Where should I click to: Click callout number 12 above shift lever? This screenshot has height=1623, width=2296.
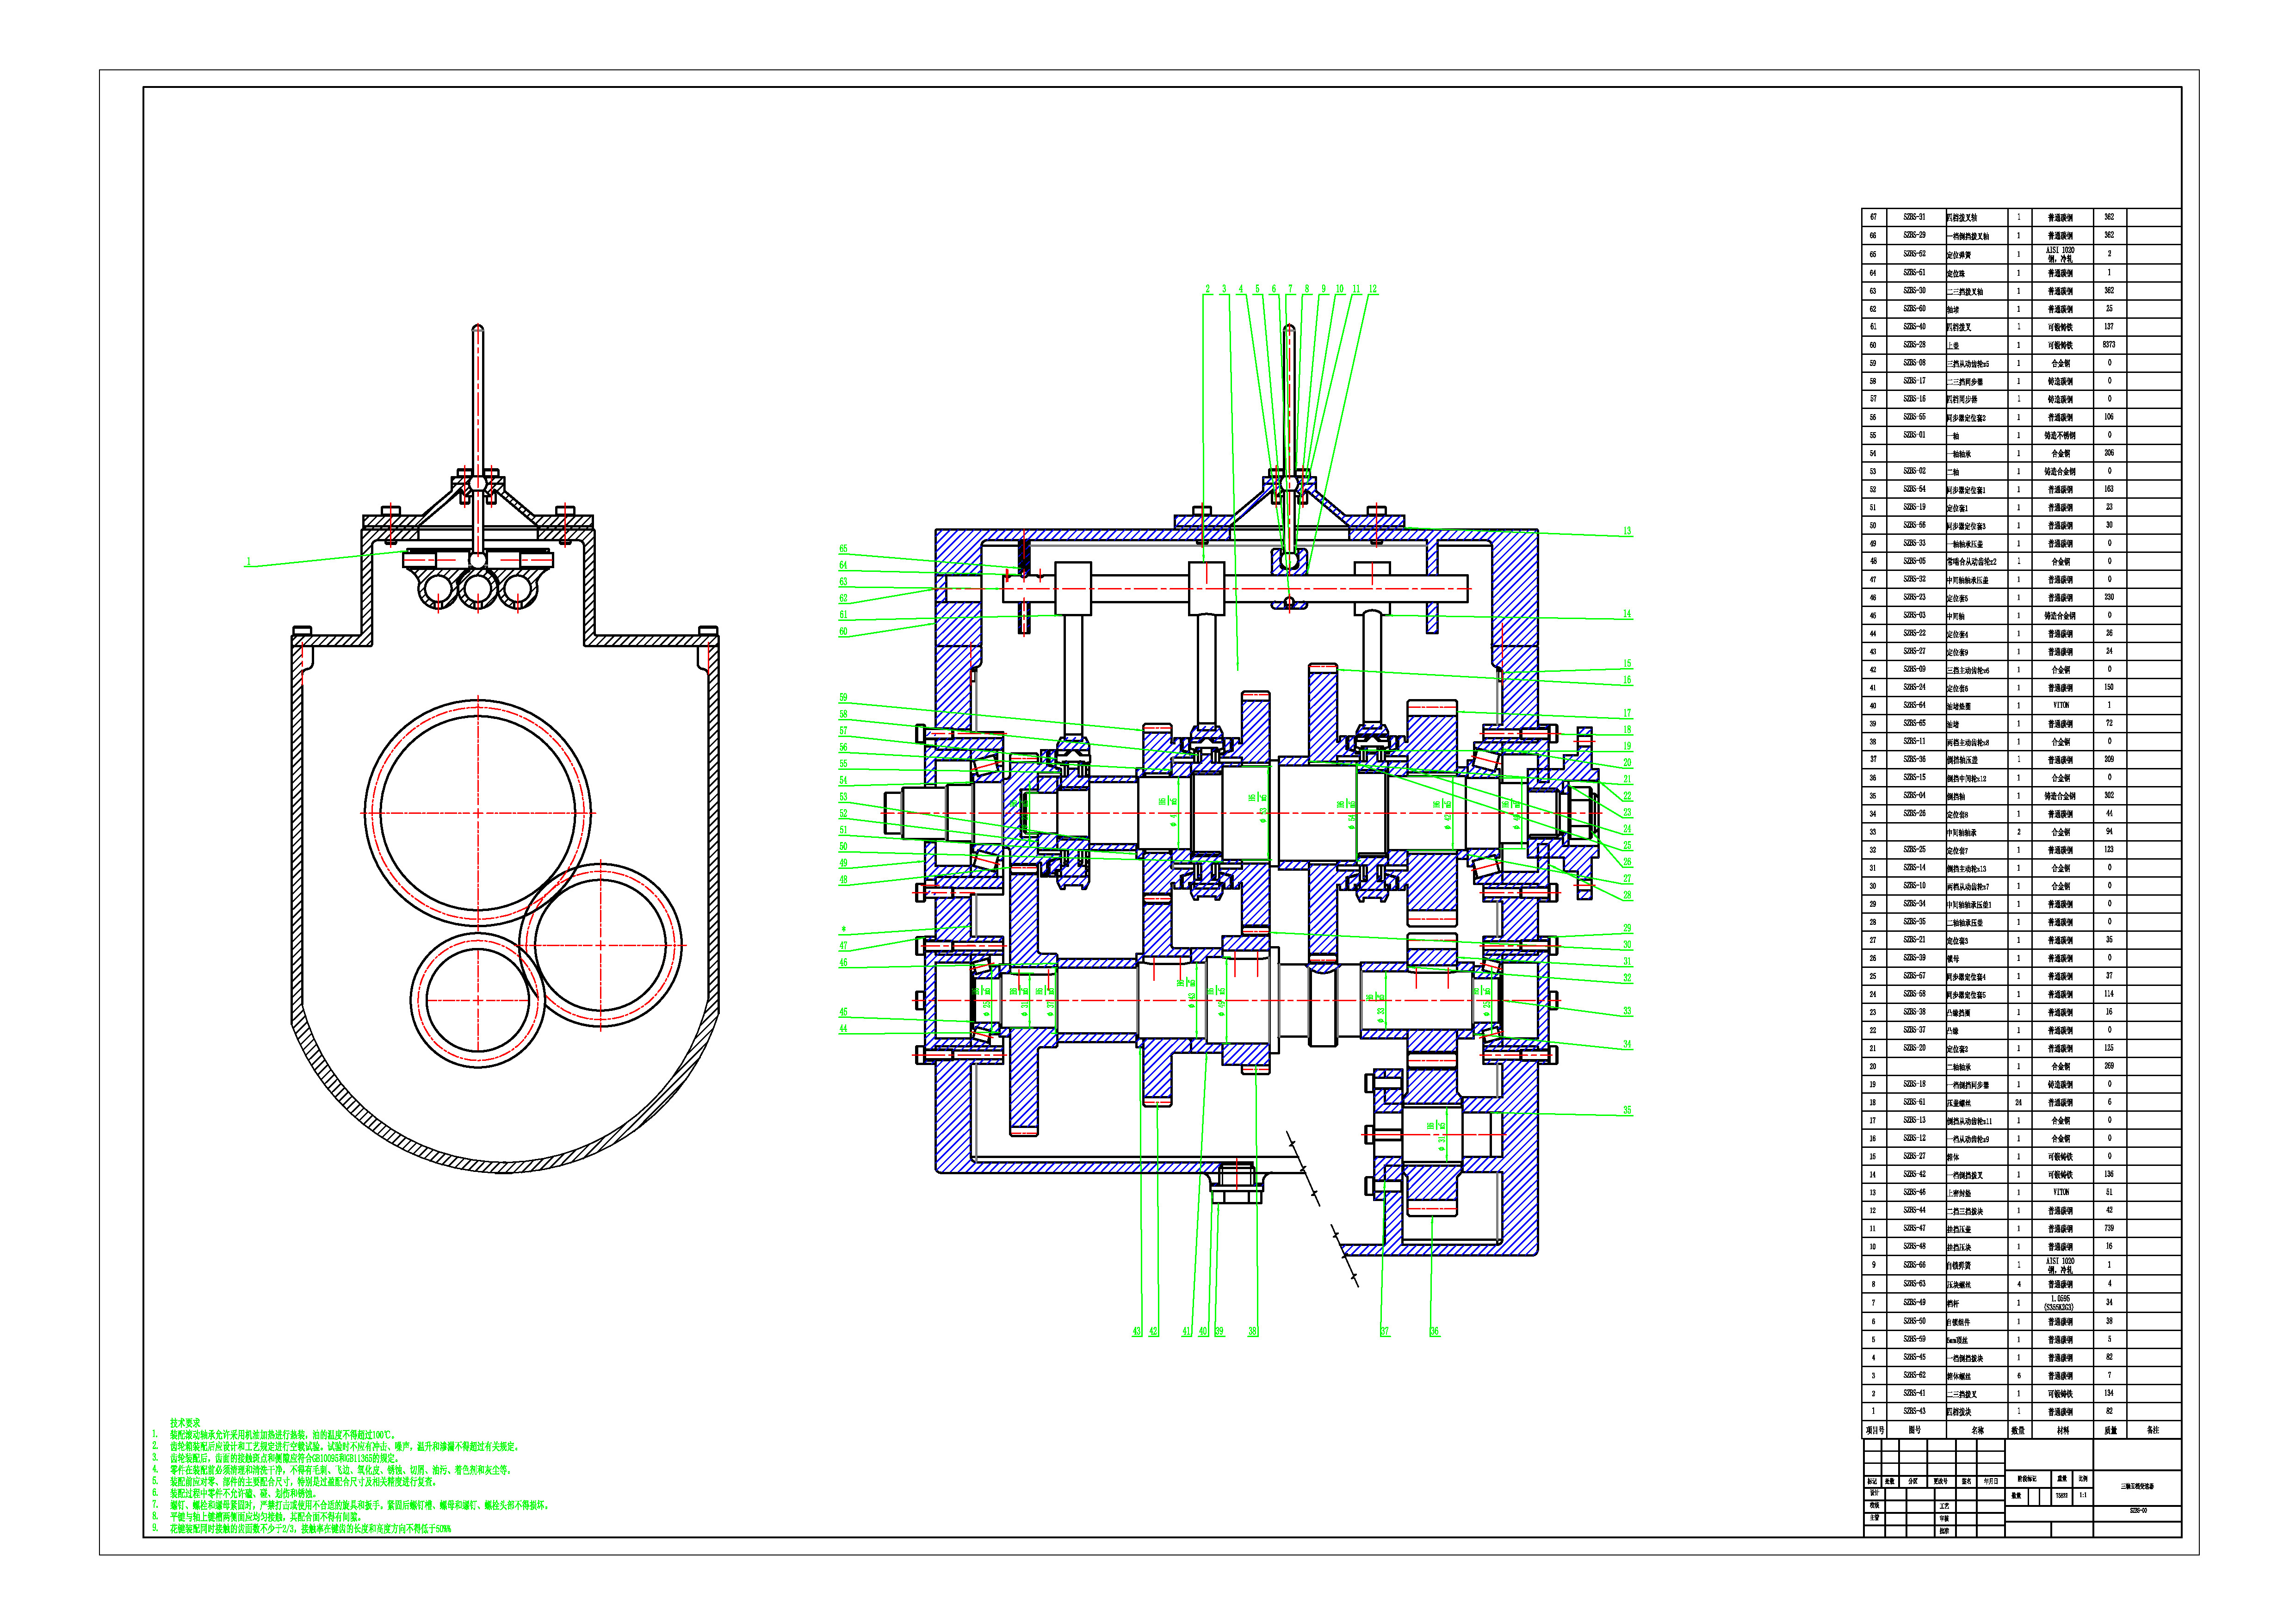1373,289
